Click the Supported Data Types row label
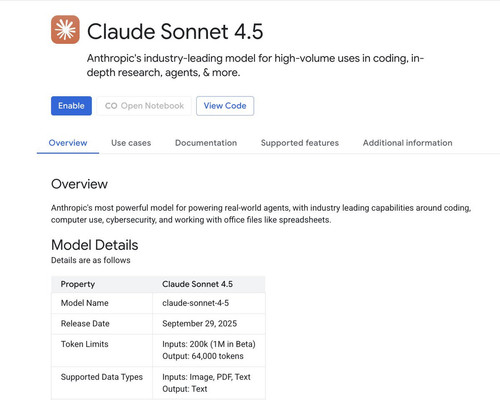500x416 pixels. (102, 377)
